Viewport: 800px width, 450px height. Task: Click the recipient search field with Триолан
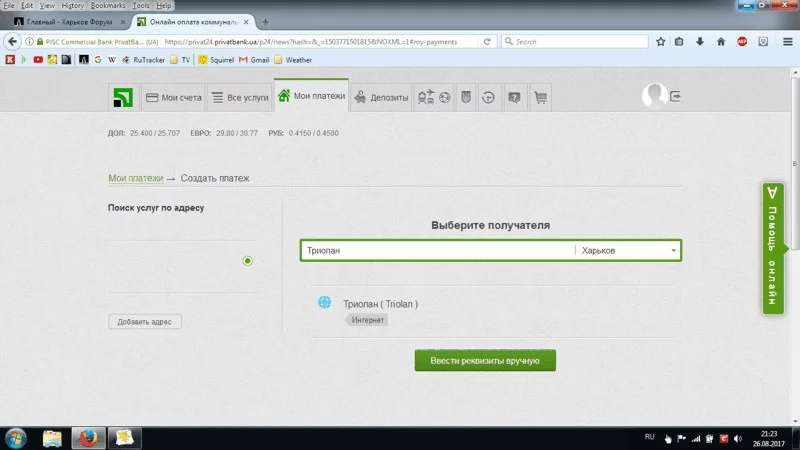pos(438,251)
